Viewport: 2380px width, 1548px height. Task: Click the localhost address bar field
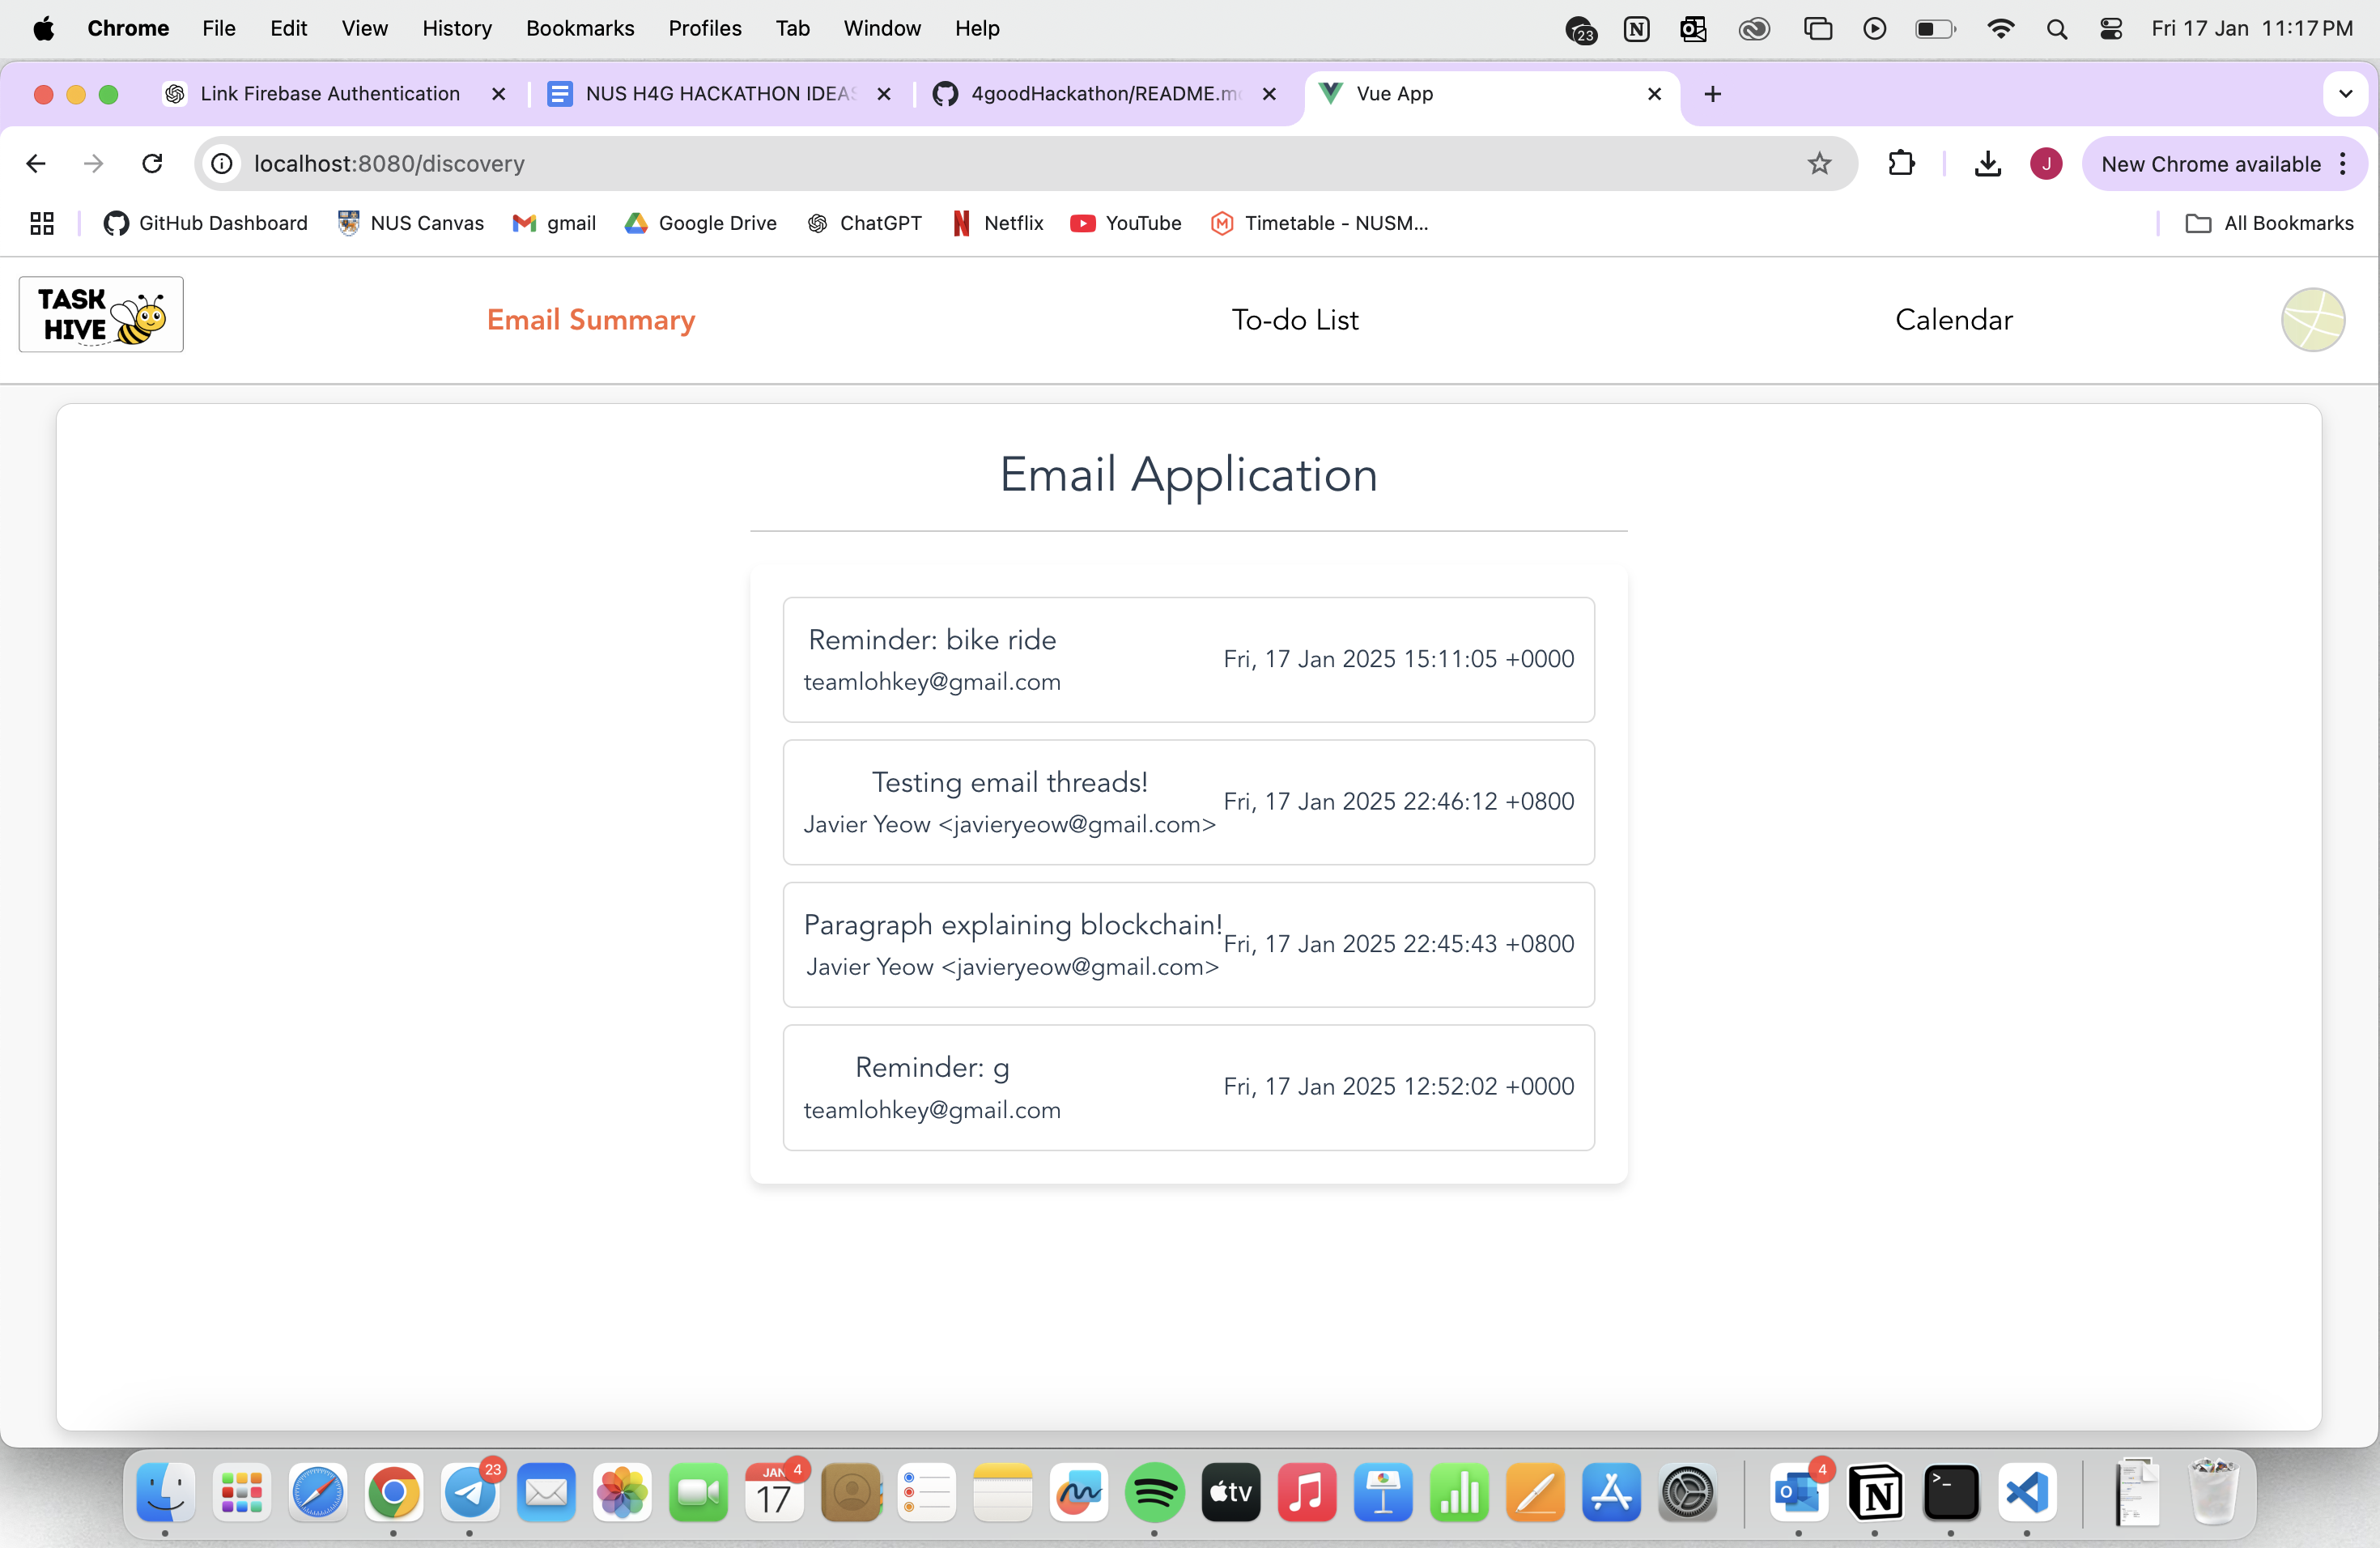pyautogui.click(x=1000, y=163)
